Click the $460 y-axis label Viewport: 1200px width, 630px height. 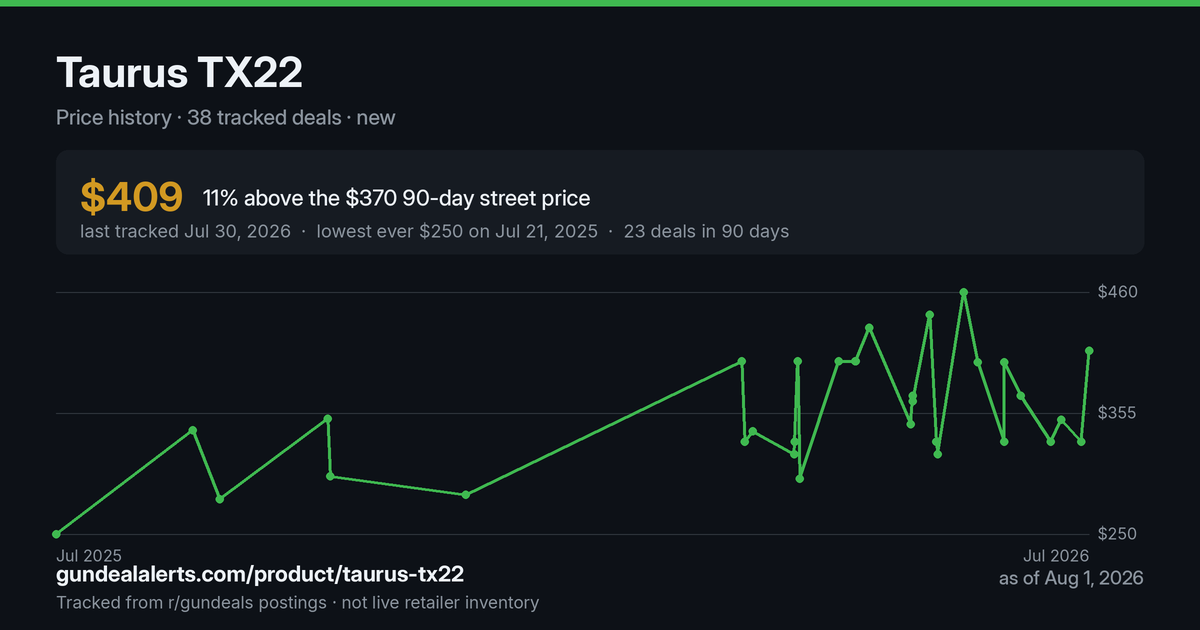(1119, 292)
